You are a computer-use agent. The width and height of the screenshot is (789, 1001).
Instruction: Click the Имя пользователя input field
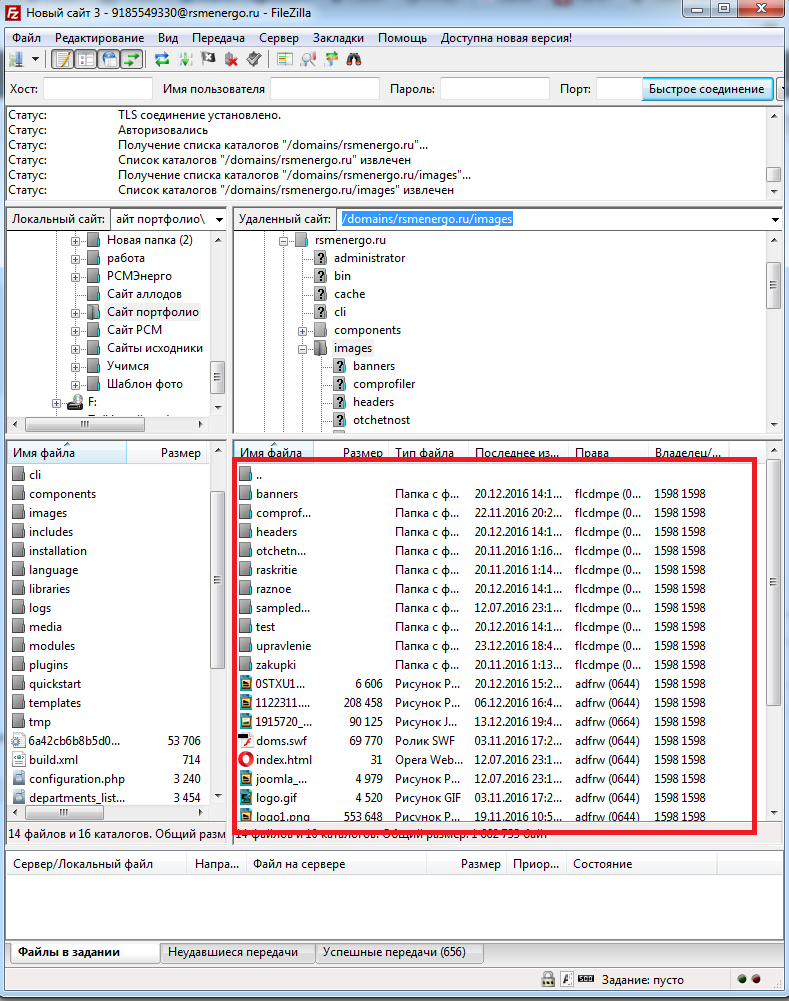tap(325, 89)
